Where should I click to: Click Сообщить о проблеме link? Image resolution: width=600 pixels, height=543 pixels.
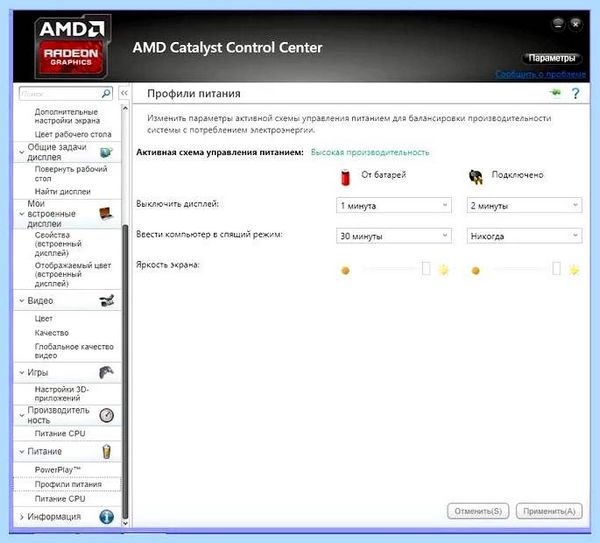[540, 74]
